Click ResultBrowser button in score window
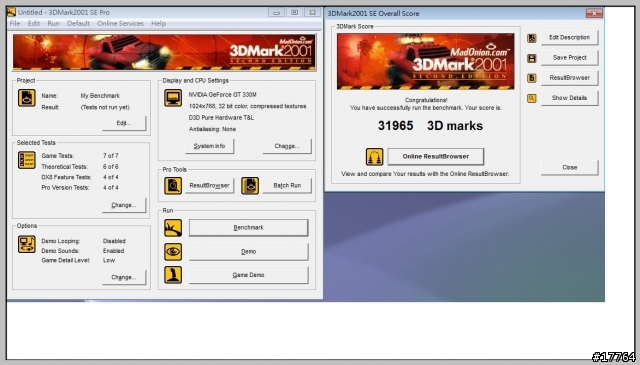This screenshot has height=365, width=640. (569, 78)
